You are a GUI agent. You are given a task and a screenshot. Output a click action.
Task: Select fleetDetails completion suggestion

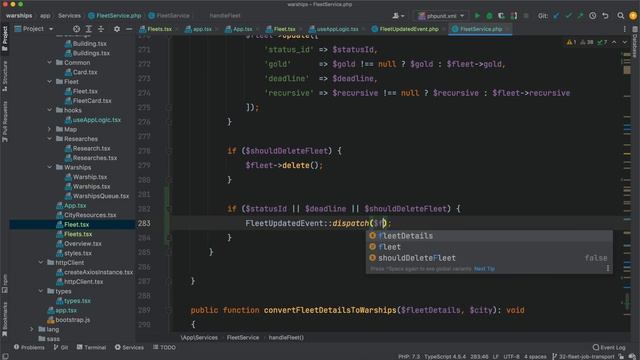(x=489, y=236)
